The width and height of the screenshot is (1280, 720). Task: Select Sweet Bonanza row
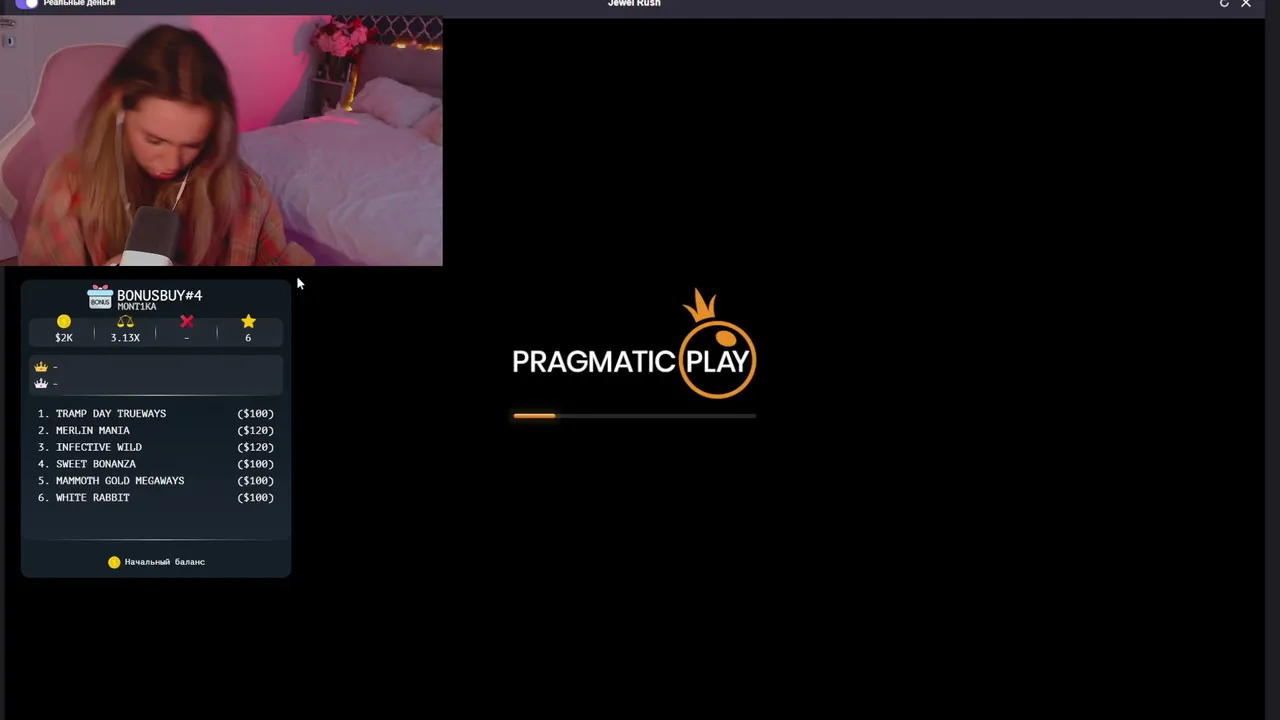click(x=156, y=464)
